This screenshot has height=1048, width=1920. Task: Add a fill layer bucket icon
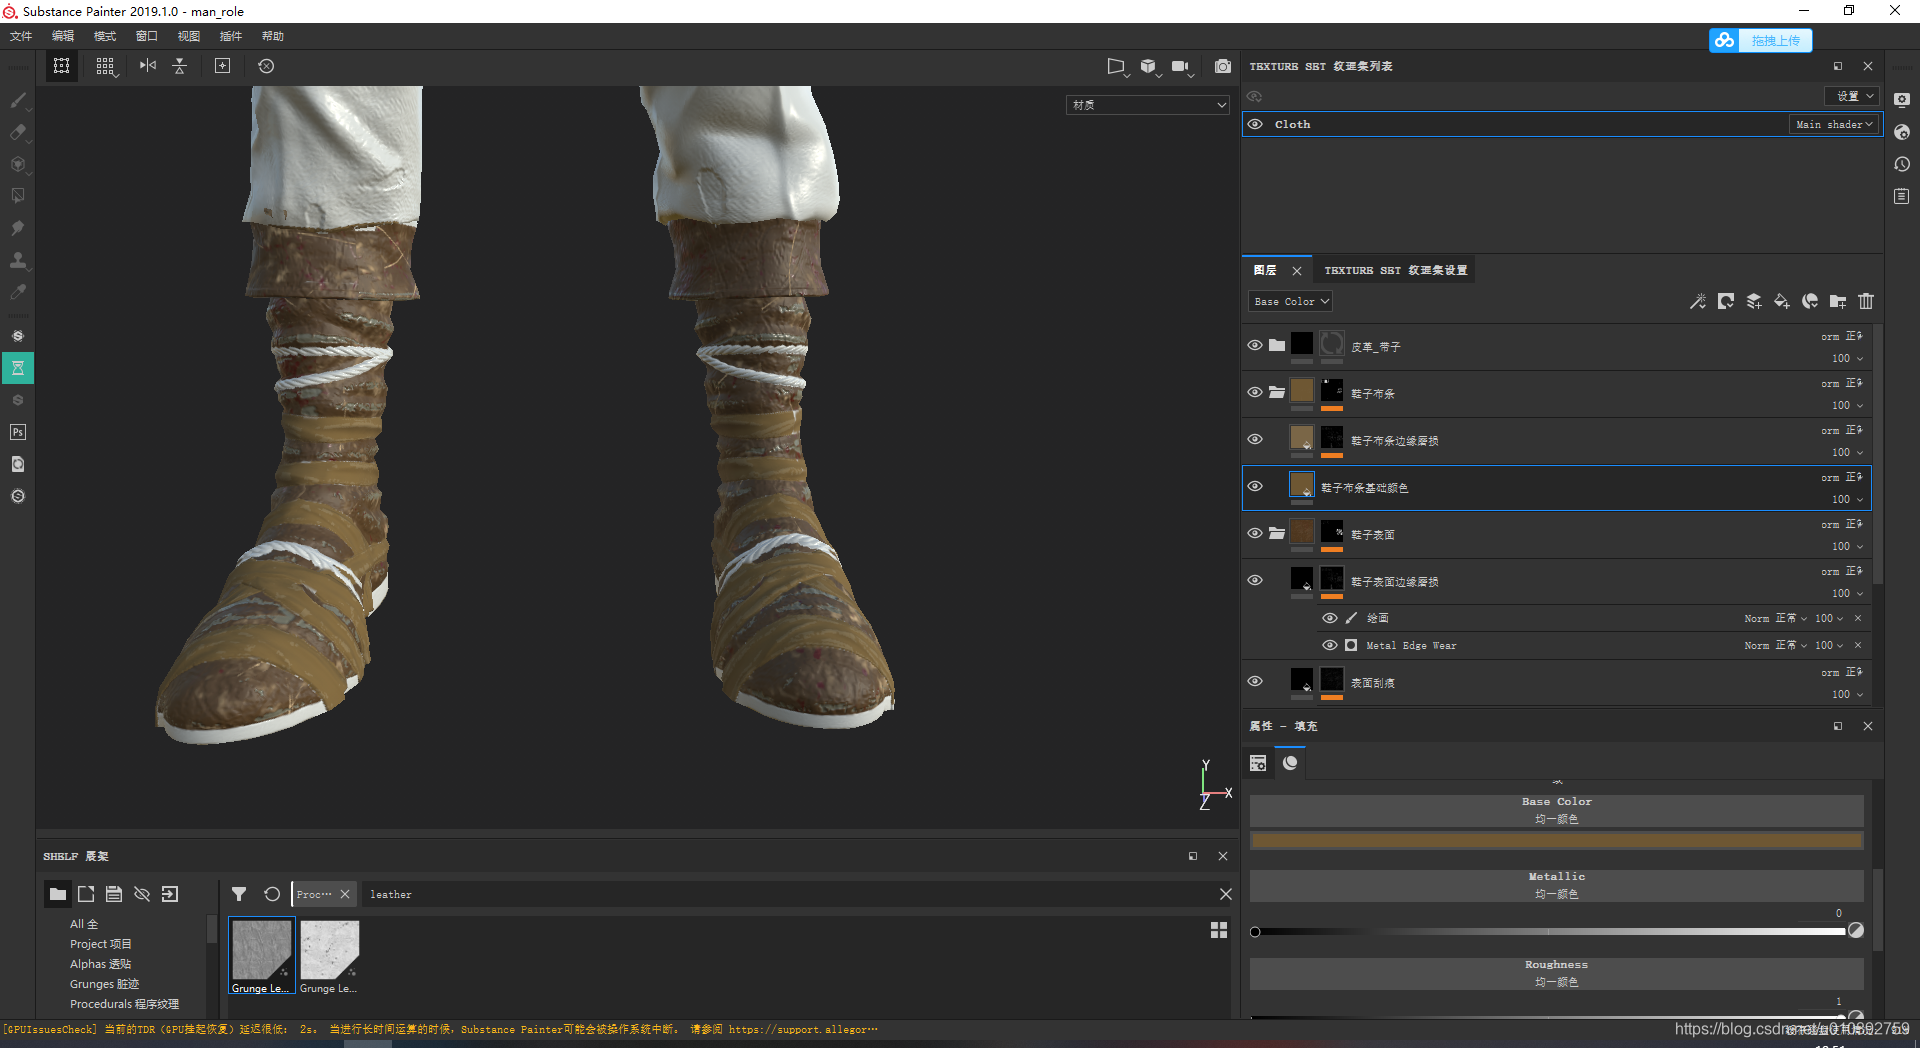coord(1782,301)
